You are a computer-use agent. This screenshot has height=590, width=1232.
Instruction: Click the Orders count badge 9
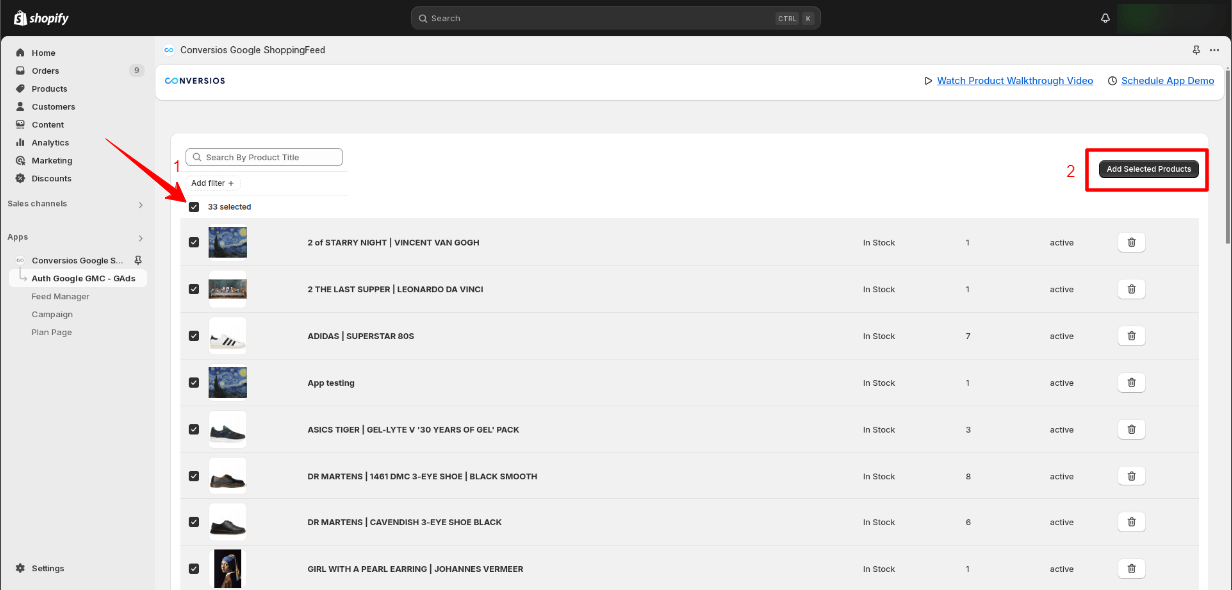(x=136, y=71)
